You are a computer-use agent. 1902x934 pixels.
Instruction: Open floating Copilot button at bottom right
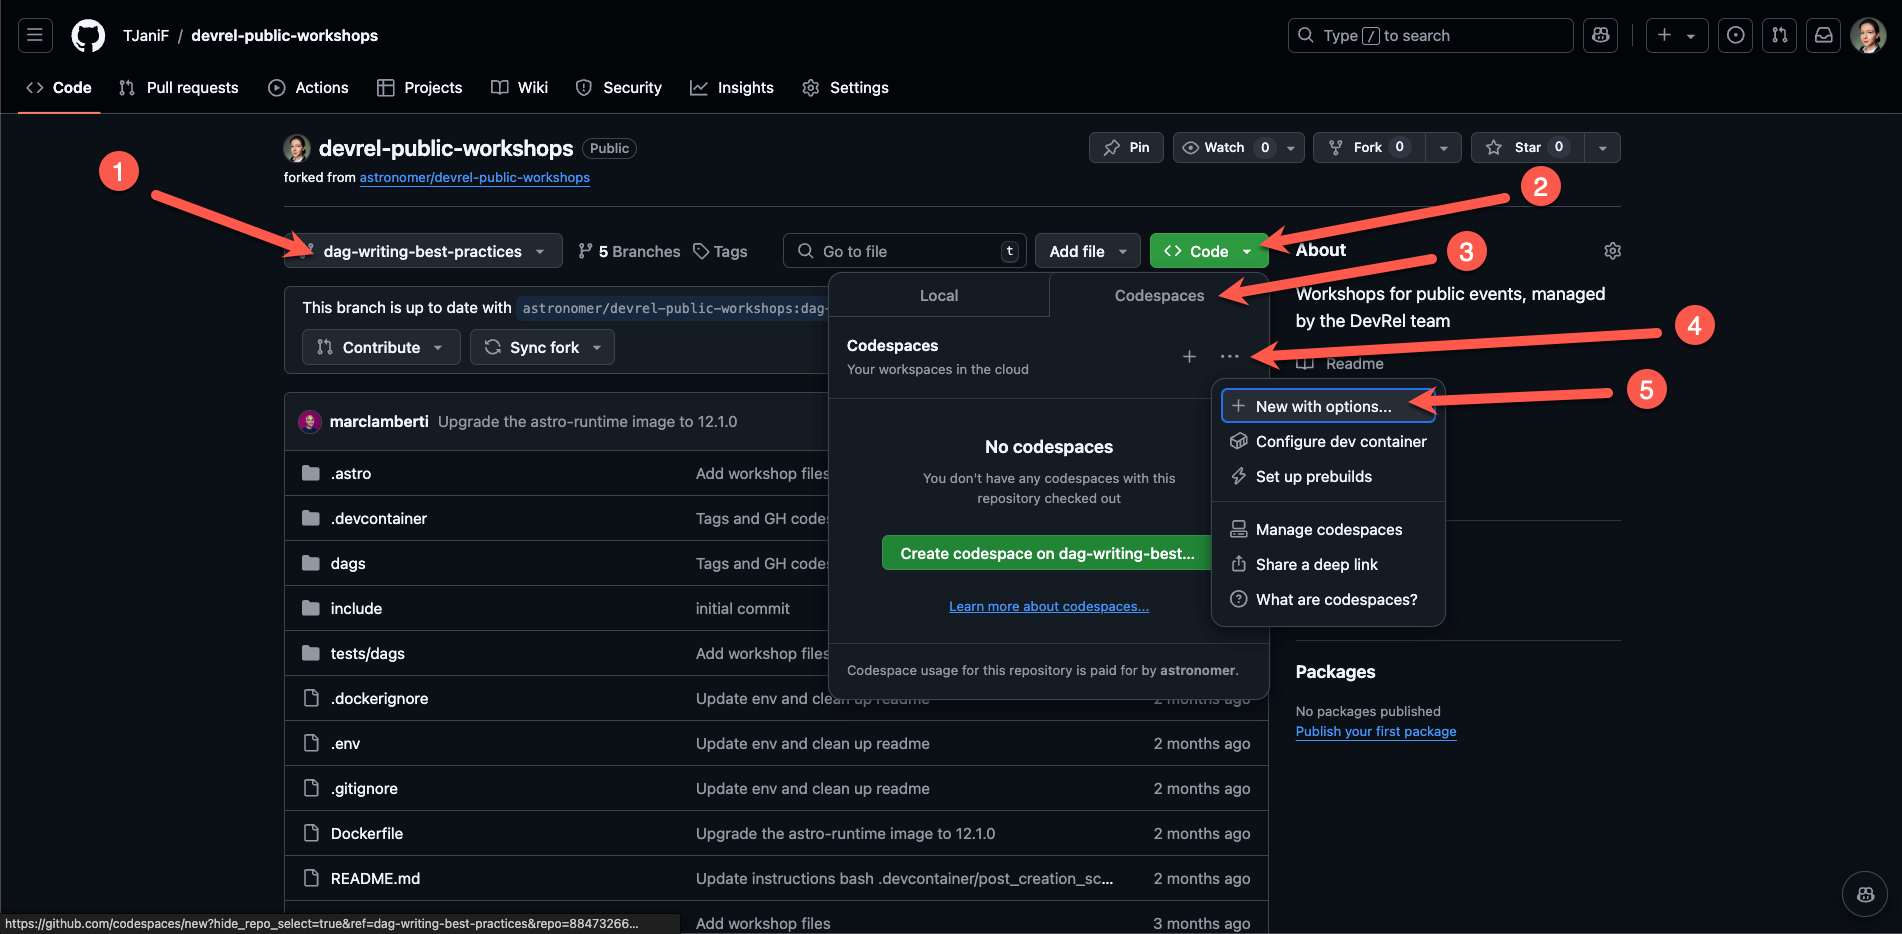coord(1865,895)
